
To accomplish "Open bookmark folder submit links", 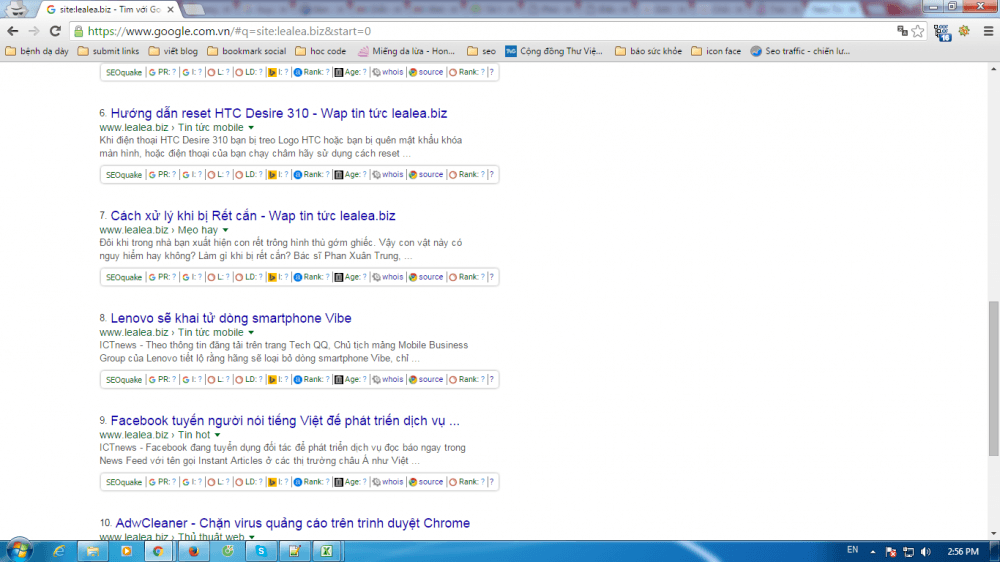I will 108,51.
